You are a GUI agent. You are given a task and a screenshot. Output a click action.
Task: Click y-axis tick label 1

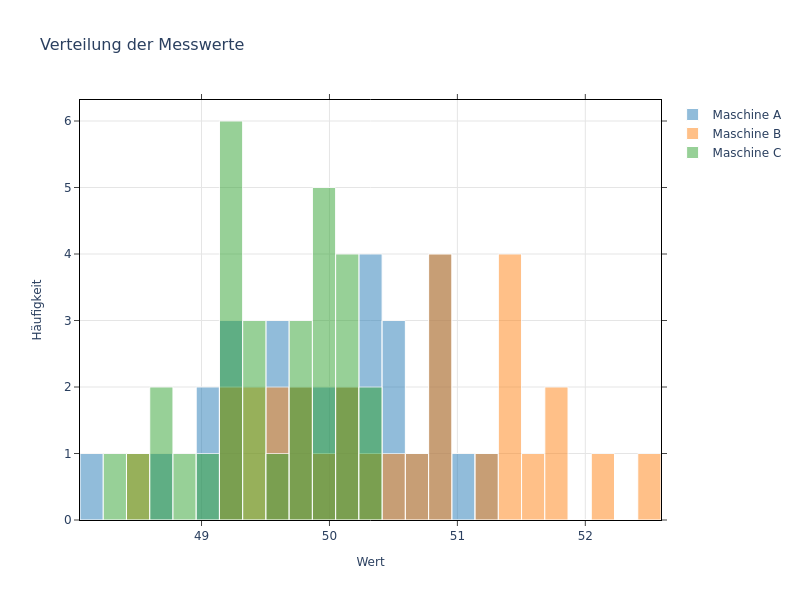[x=68, y=454]
